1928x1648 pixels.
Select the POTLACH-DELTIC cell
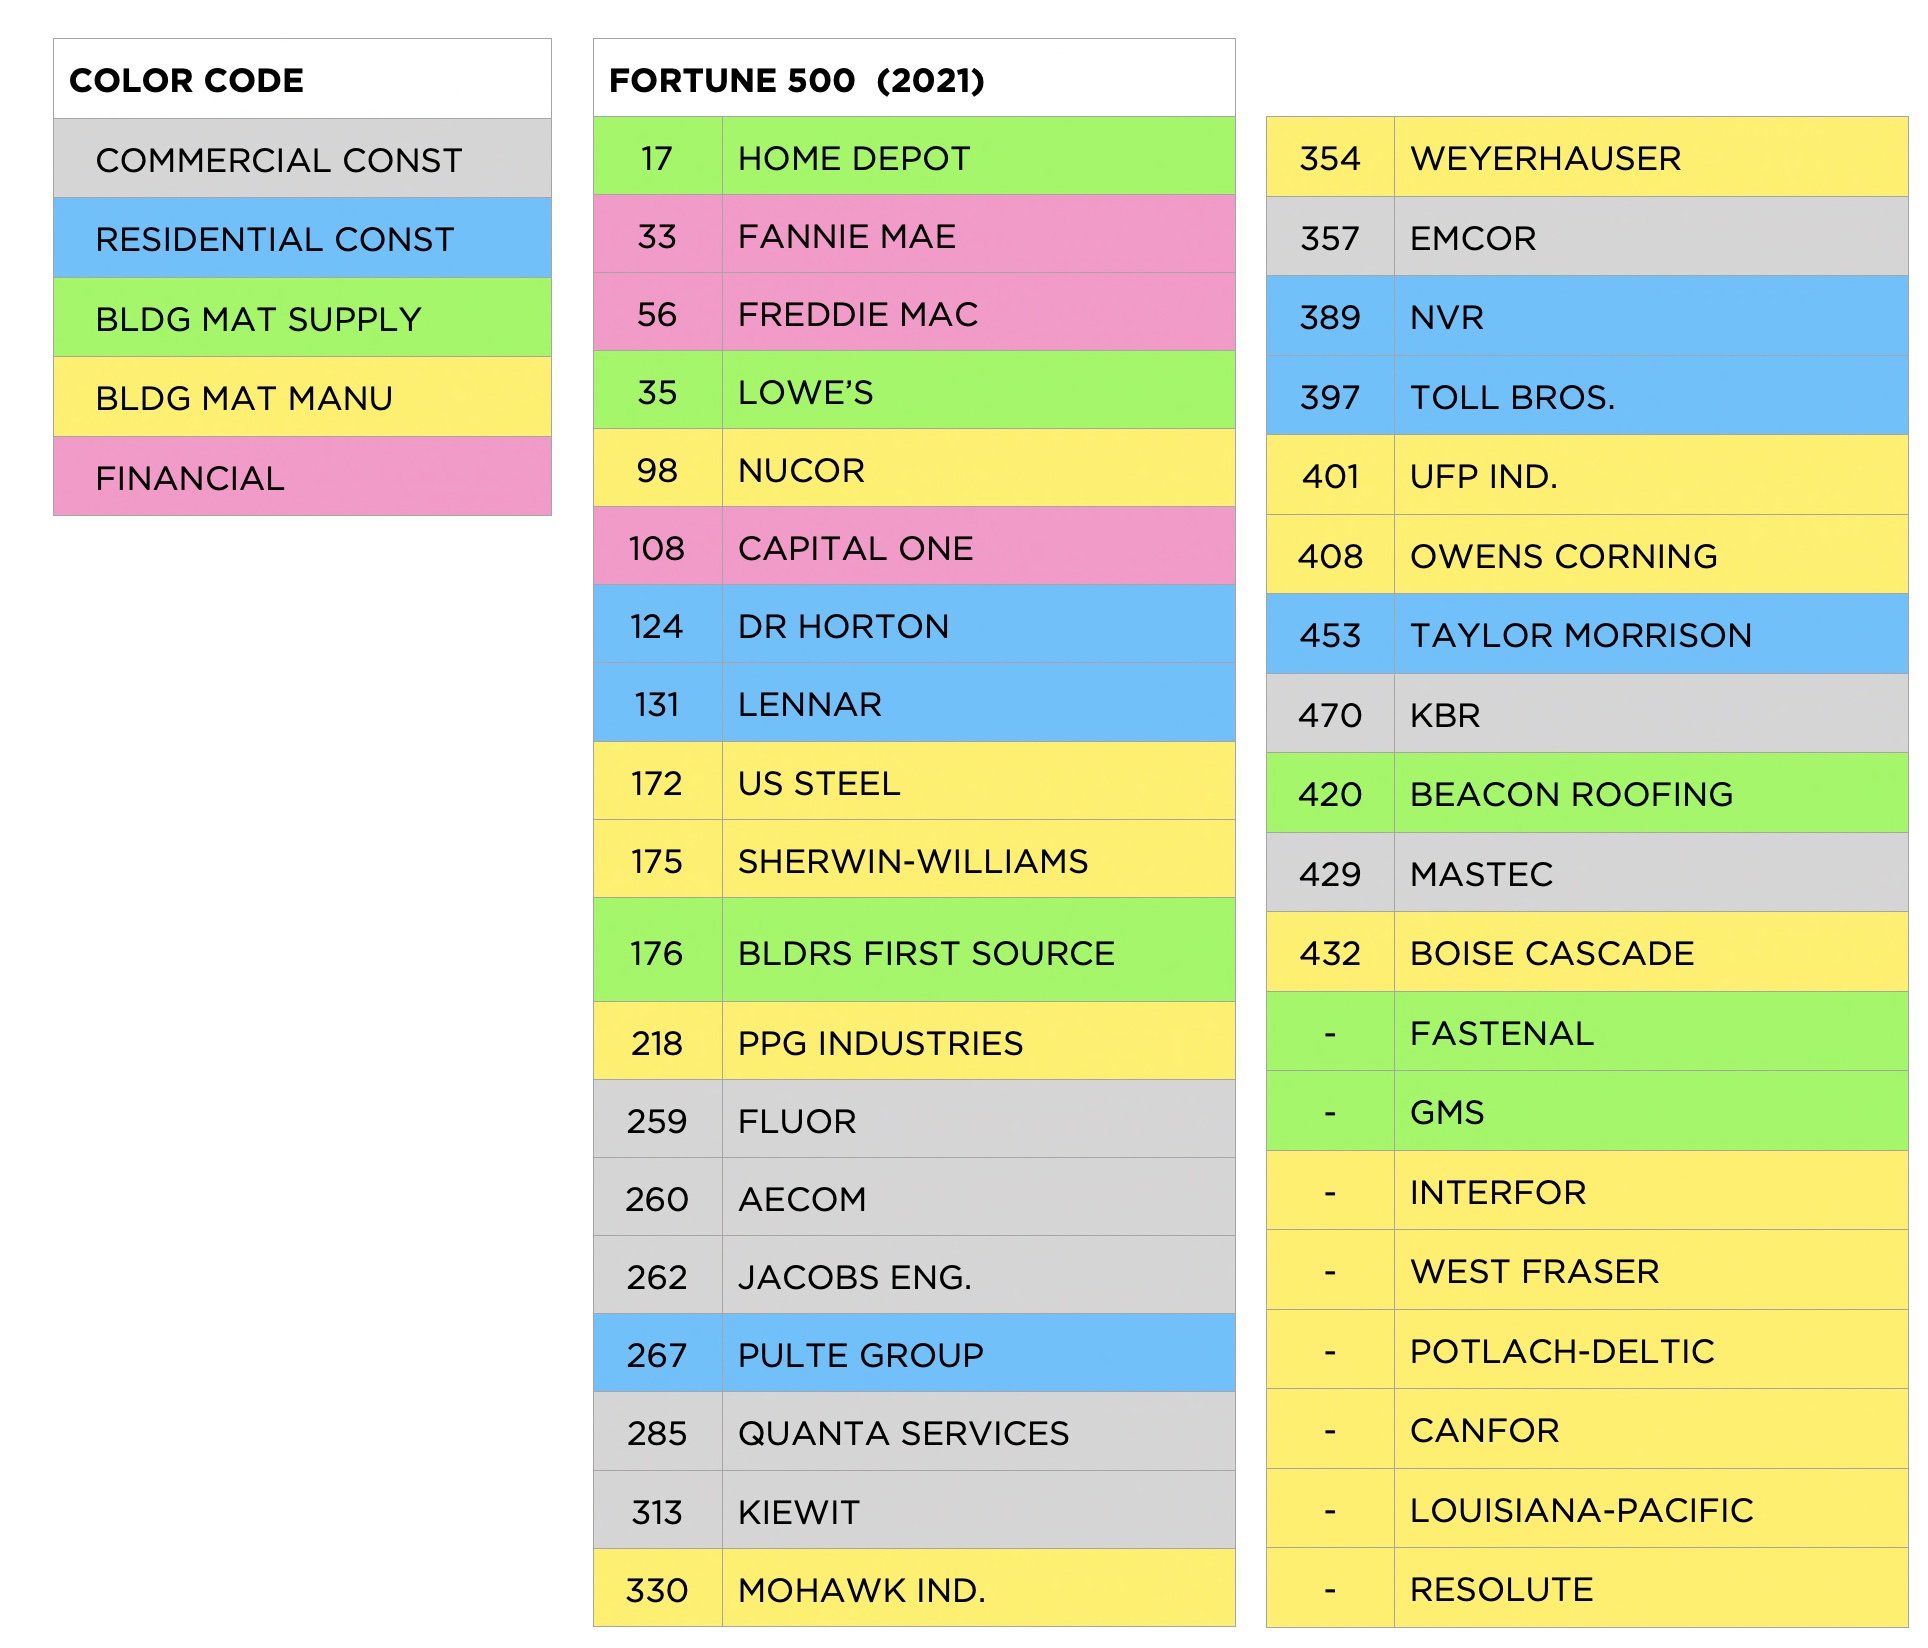point(1651,1349)
